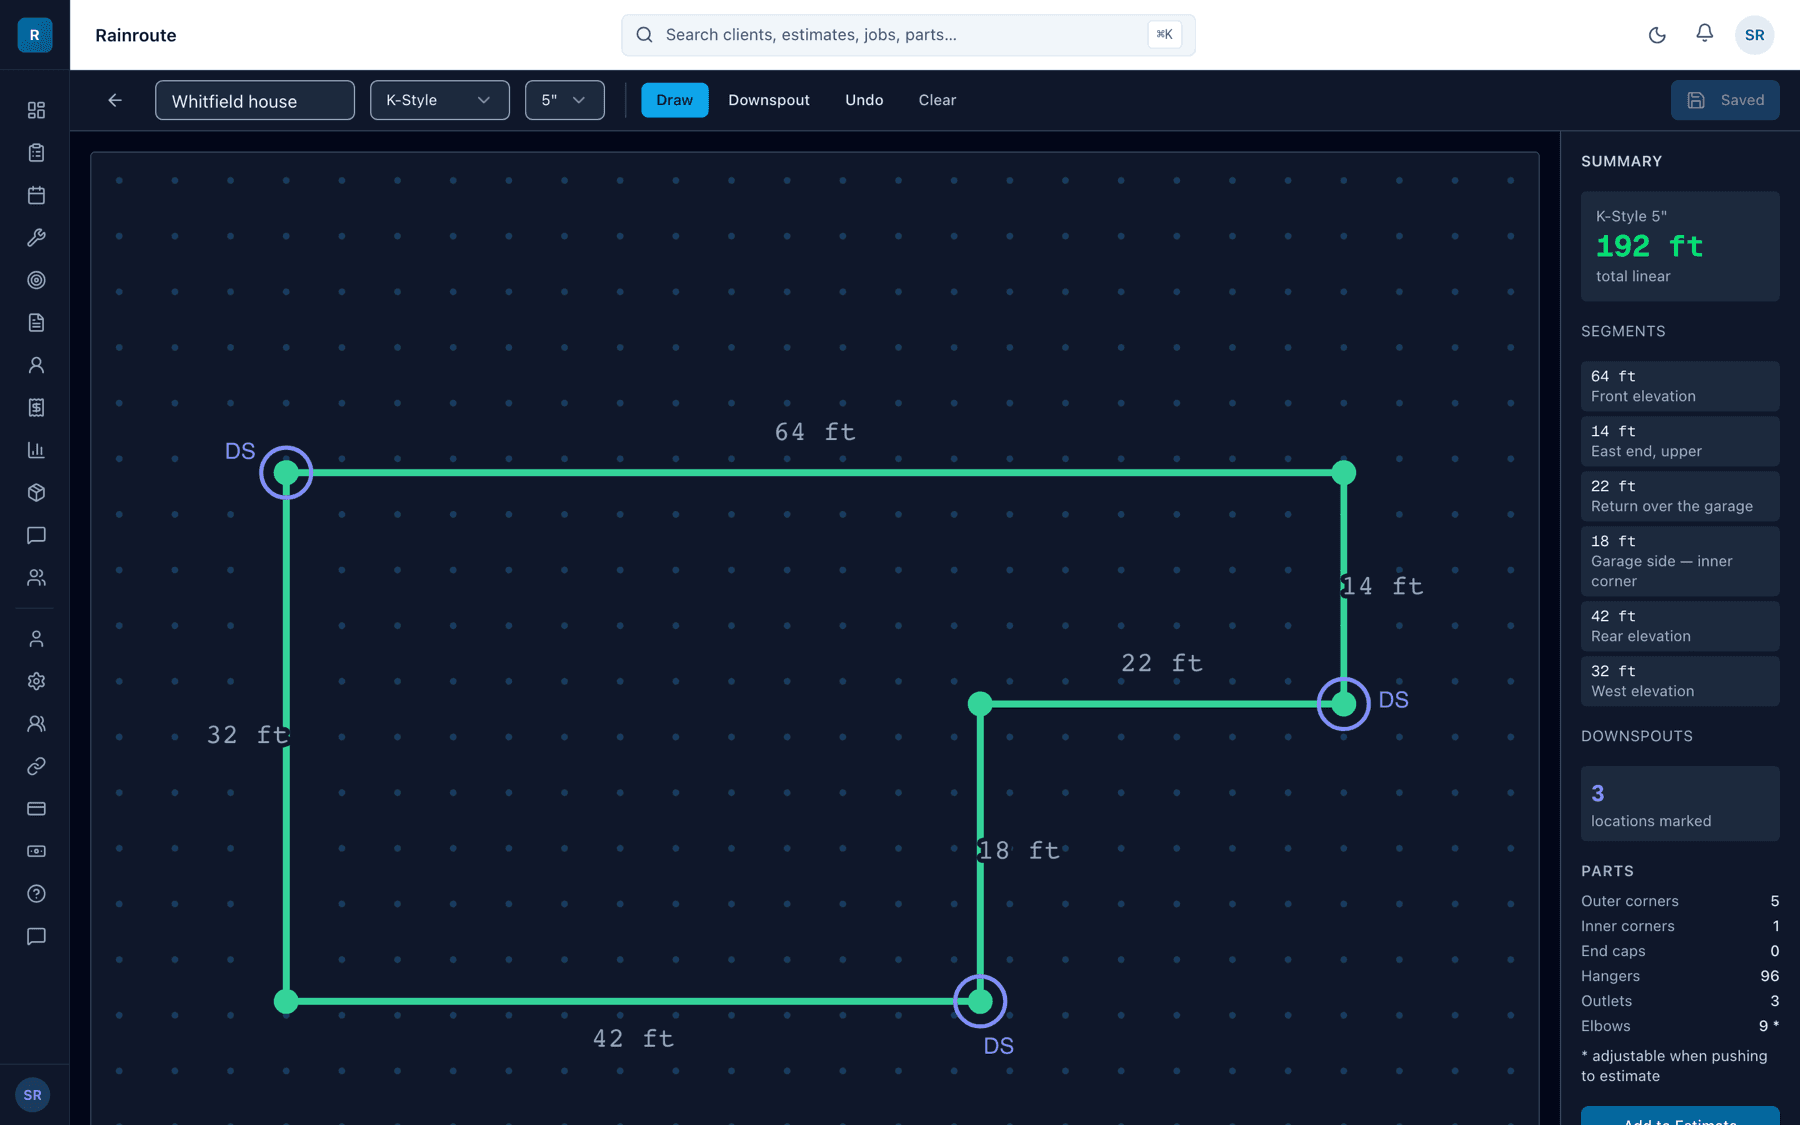The image size is (1800, 1125).
Task: Open the wrench tools icon in sidebar
Action: point(36,238)
